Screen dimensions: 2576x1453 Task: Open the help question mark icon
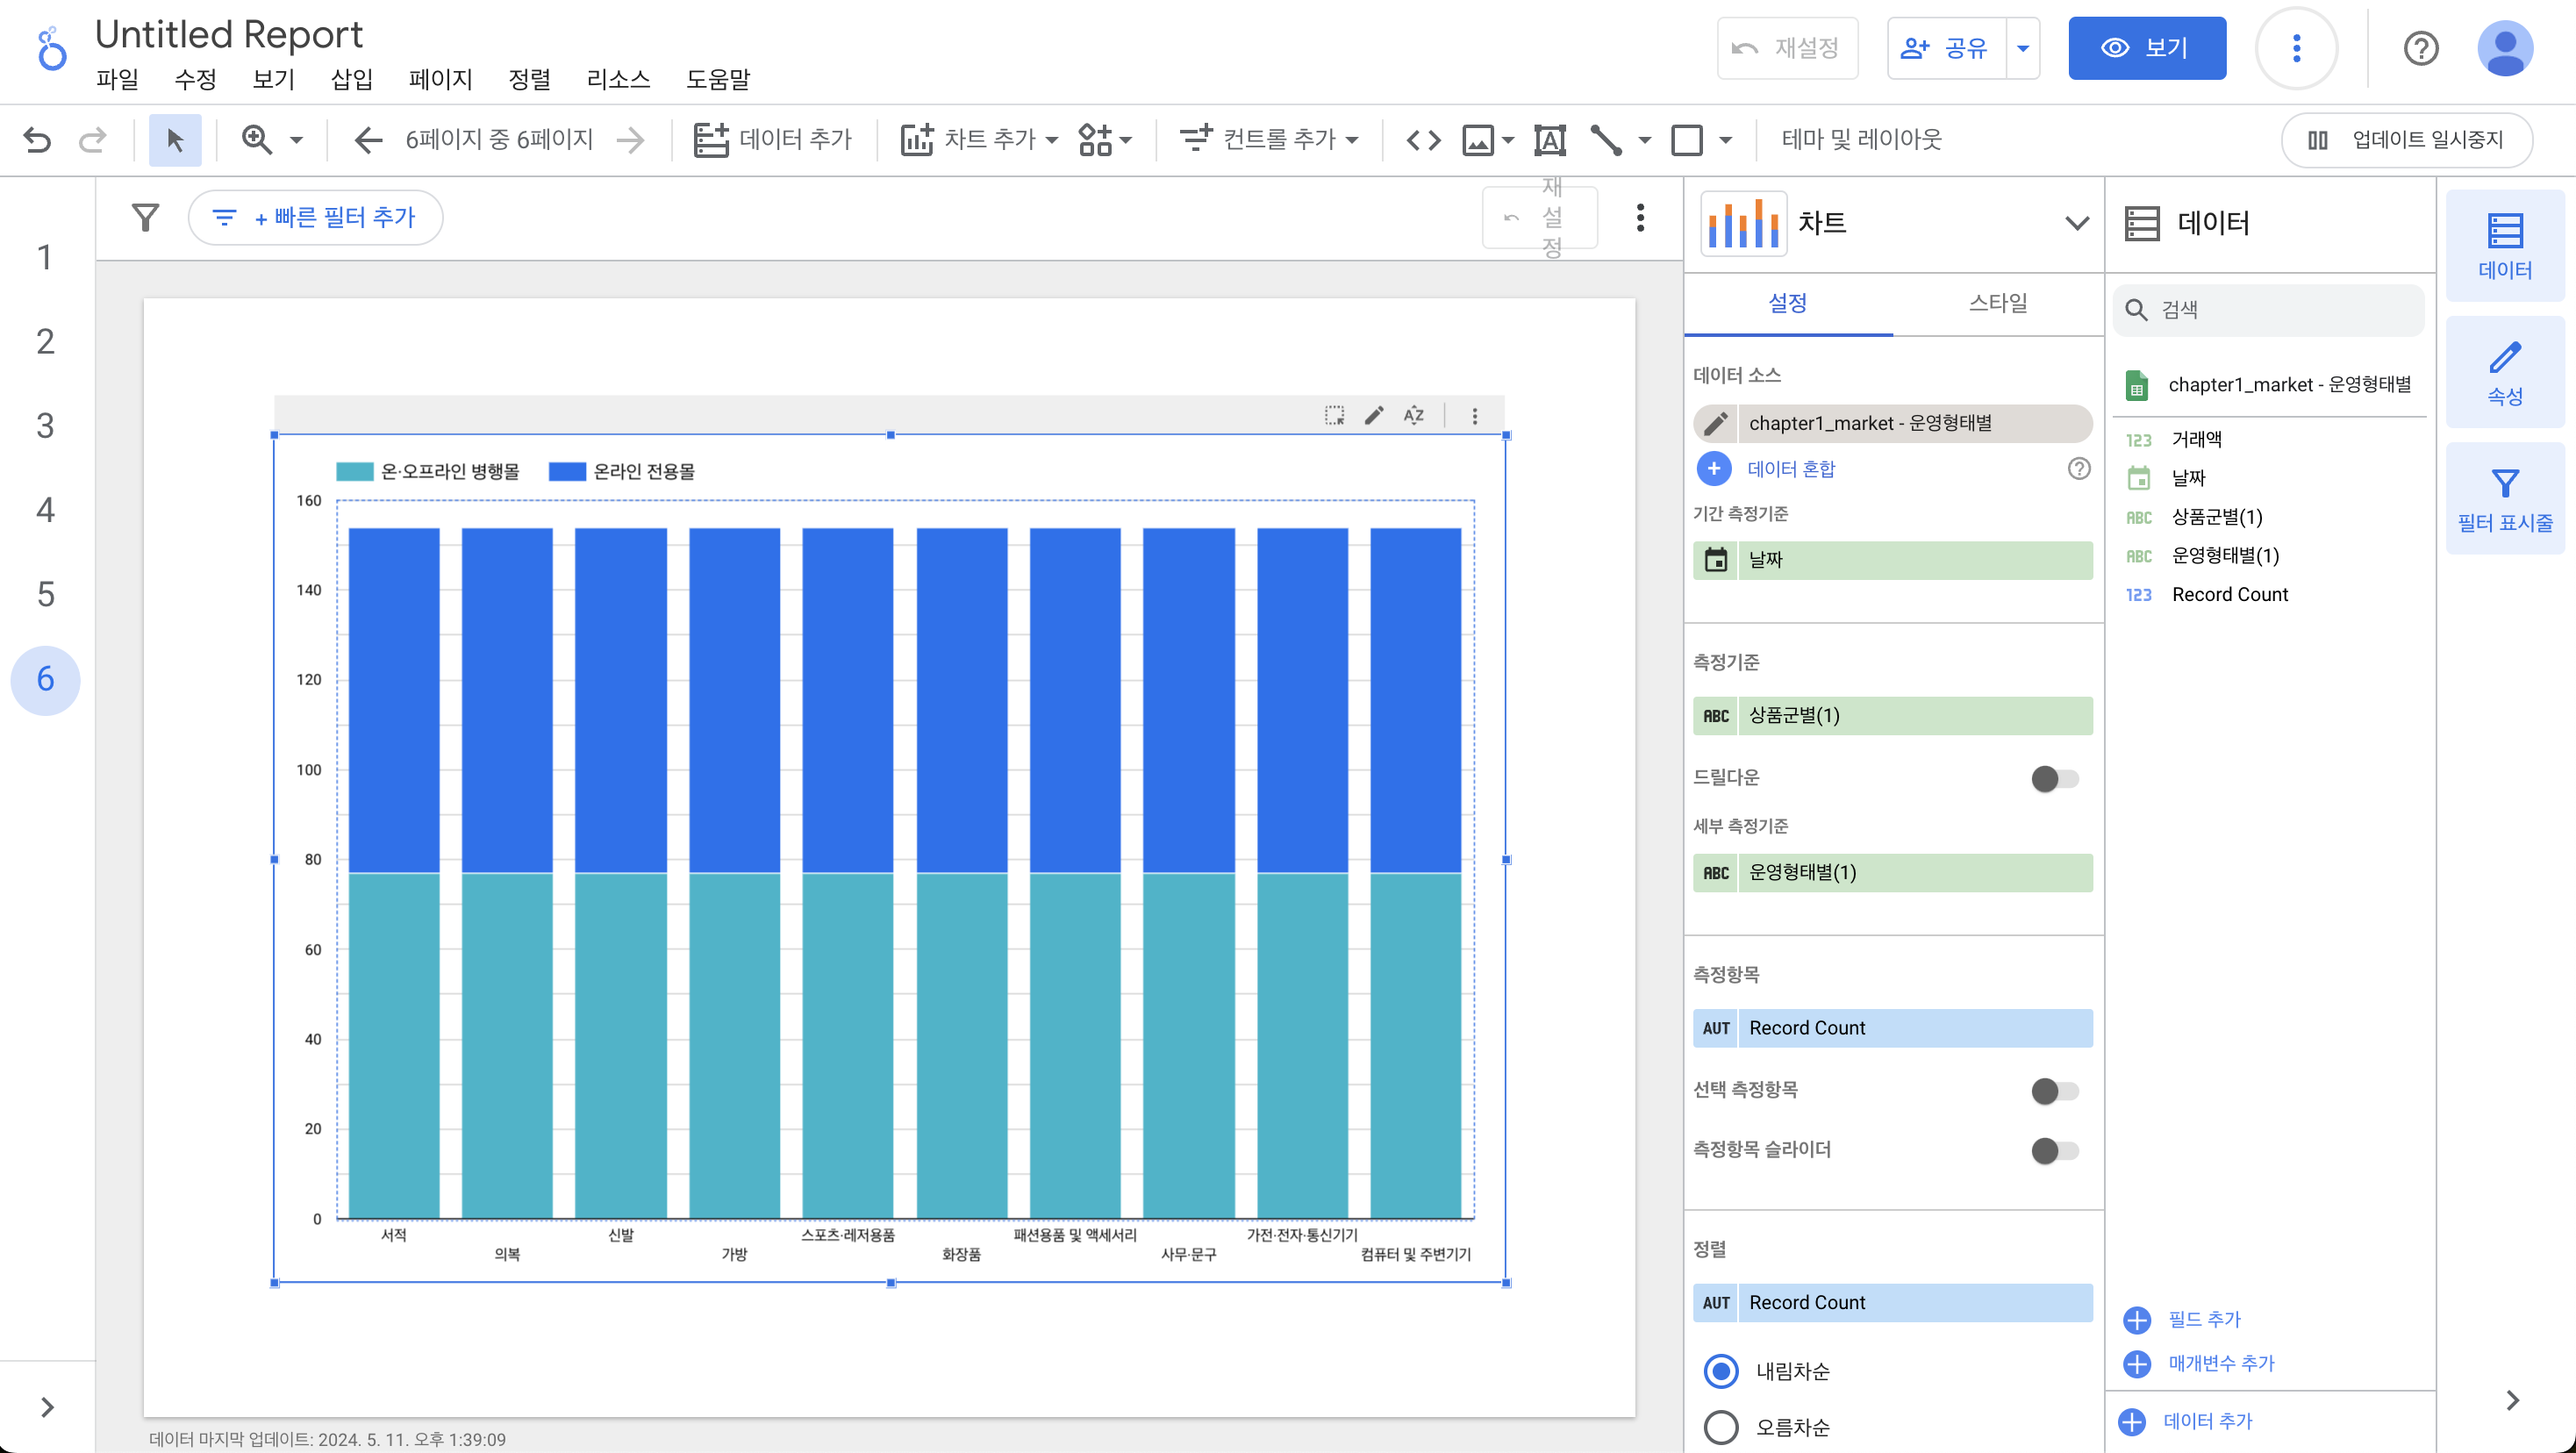(x=2420, y=48)
